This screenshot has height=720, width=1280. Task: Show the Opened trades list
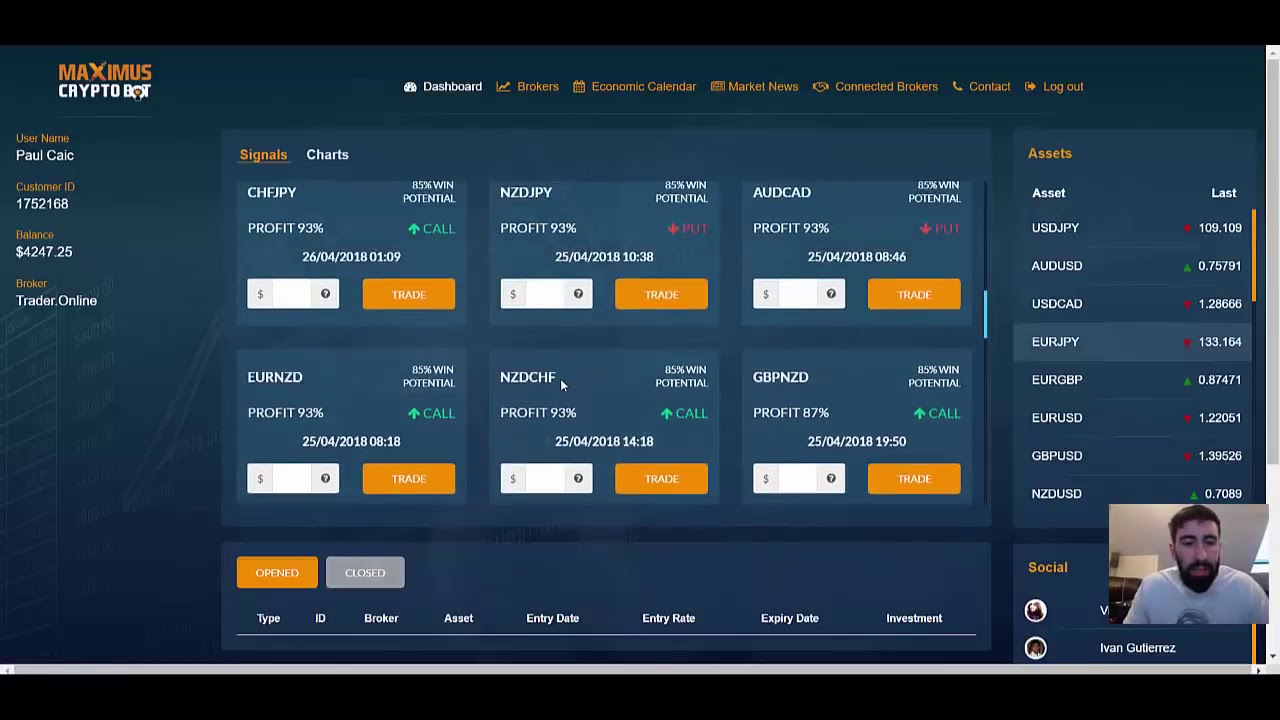click(x=277, y=573)
